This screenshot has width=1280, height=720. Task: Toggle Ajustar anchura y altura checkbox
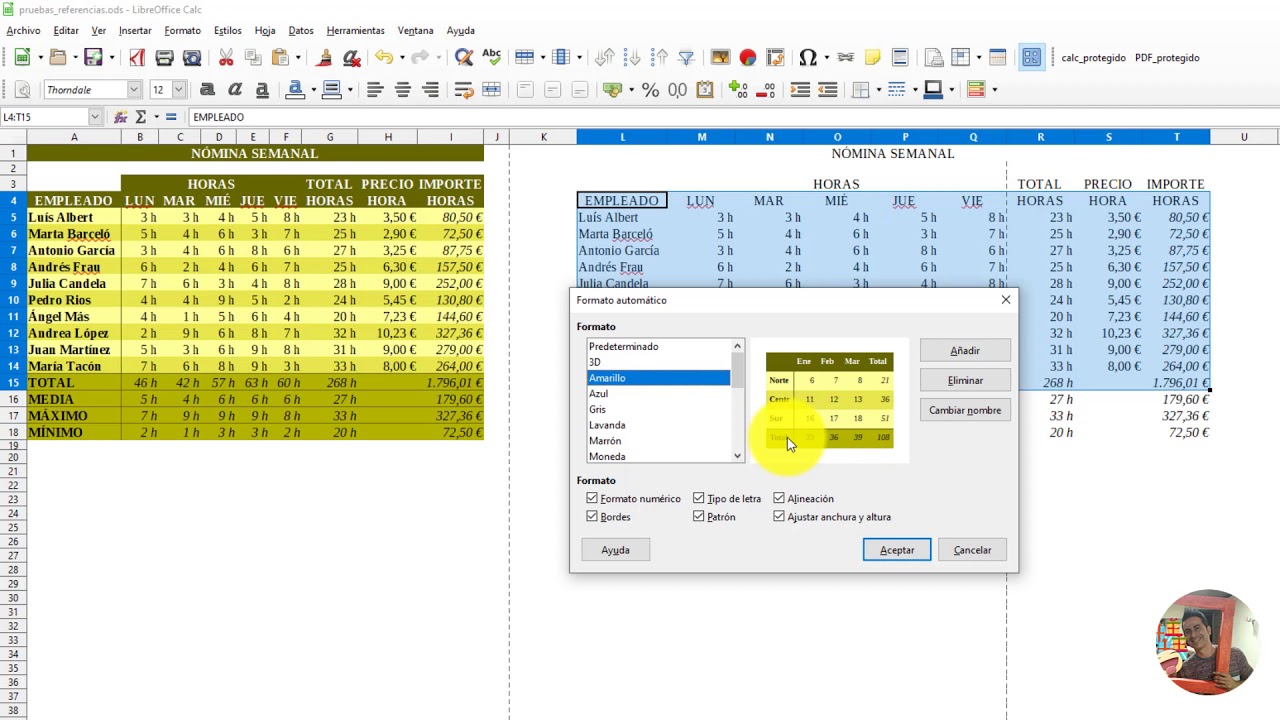tap(779, 516)
